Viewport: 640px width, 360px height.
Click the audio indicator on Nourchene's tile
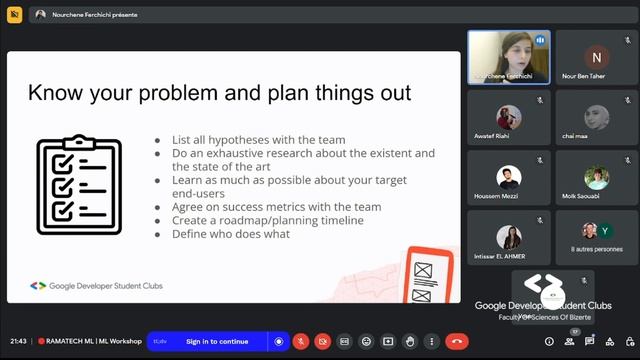(540, 40)
